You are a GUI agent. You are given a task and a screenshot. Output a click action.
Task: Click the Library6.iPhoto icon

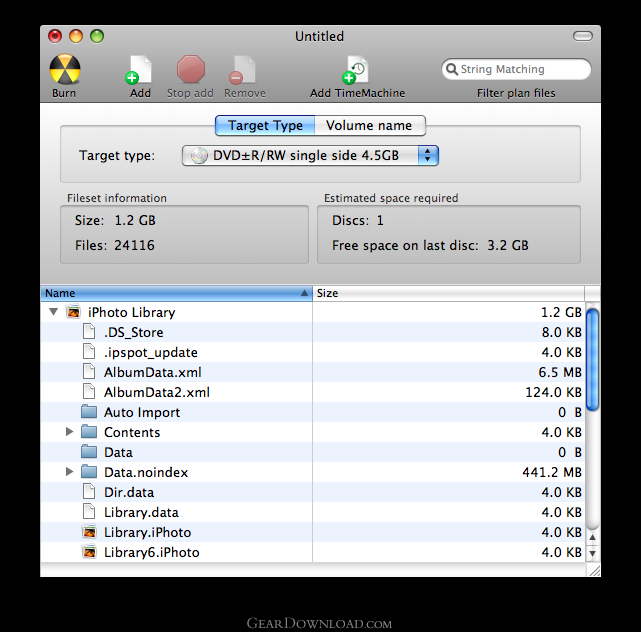89,552
